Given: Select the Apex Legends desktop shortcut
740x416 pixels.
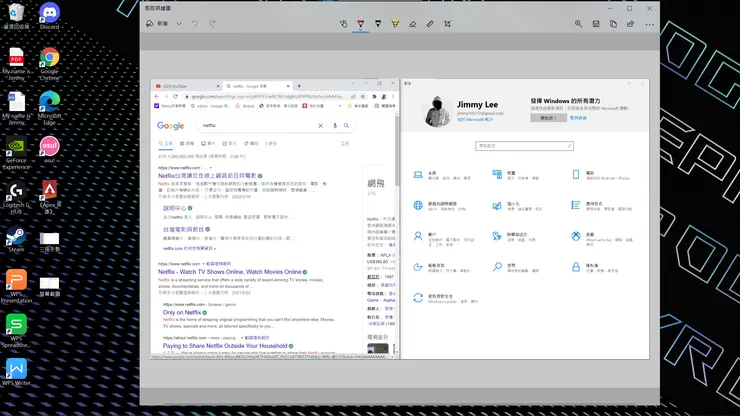Looking at the screenshot, I should click(50, 197).
